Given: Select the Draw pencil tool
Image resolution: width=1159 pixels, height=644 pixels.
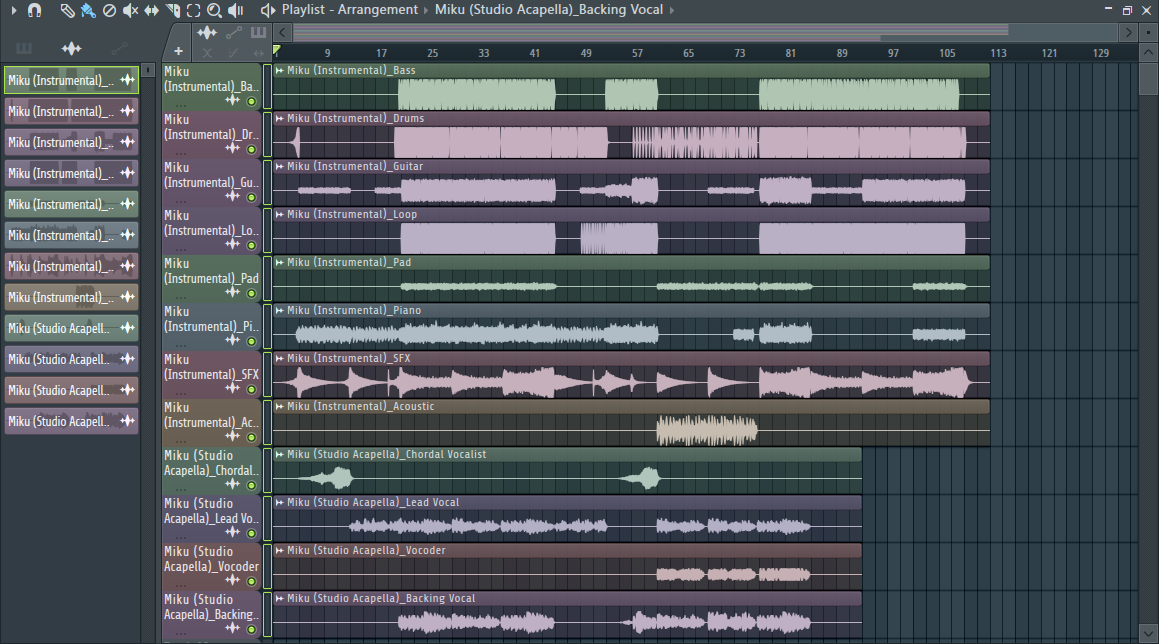Looking at the screenshot, I should 67,10.
